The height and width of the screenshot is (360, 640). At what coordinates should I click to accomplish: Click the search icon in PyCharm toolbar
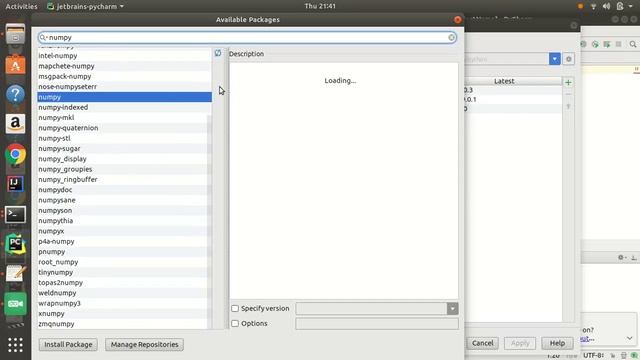[633, 44]
